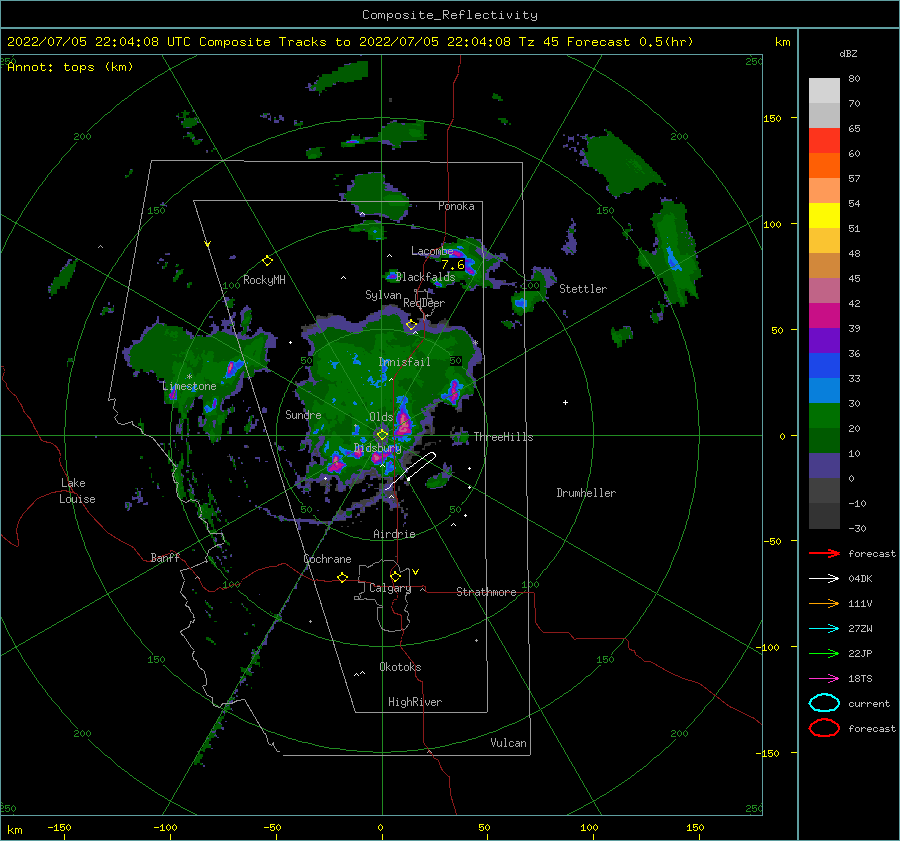Click the green 22JP track arrow
Screen dimensions: 900x841
tap(824, 653)
